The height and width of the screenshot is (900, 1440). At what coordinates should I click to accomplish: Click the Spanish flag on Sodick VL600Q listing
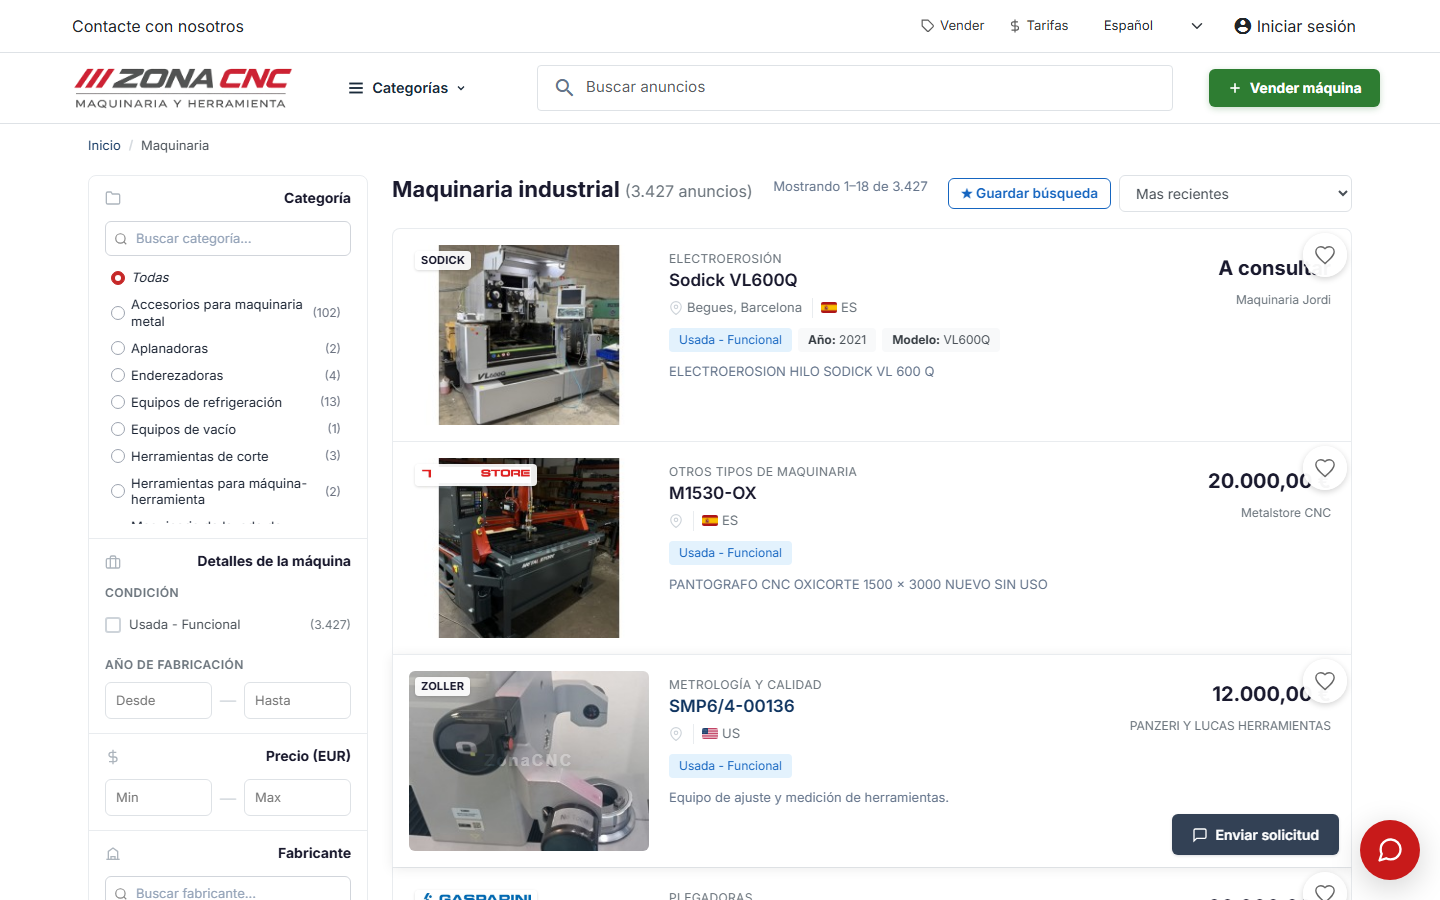point(829,308)
